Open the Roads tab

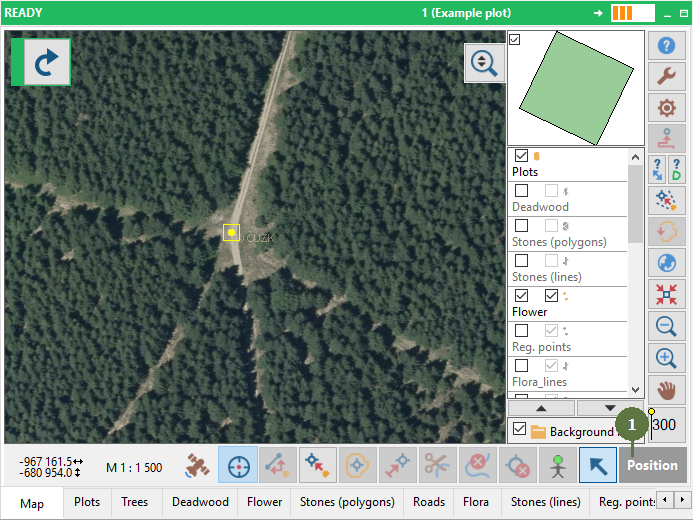click(x=429, y=502)
